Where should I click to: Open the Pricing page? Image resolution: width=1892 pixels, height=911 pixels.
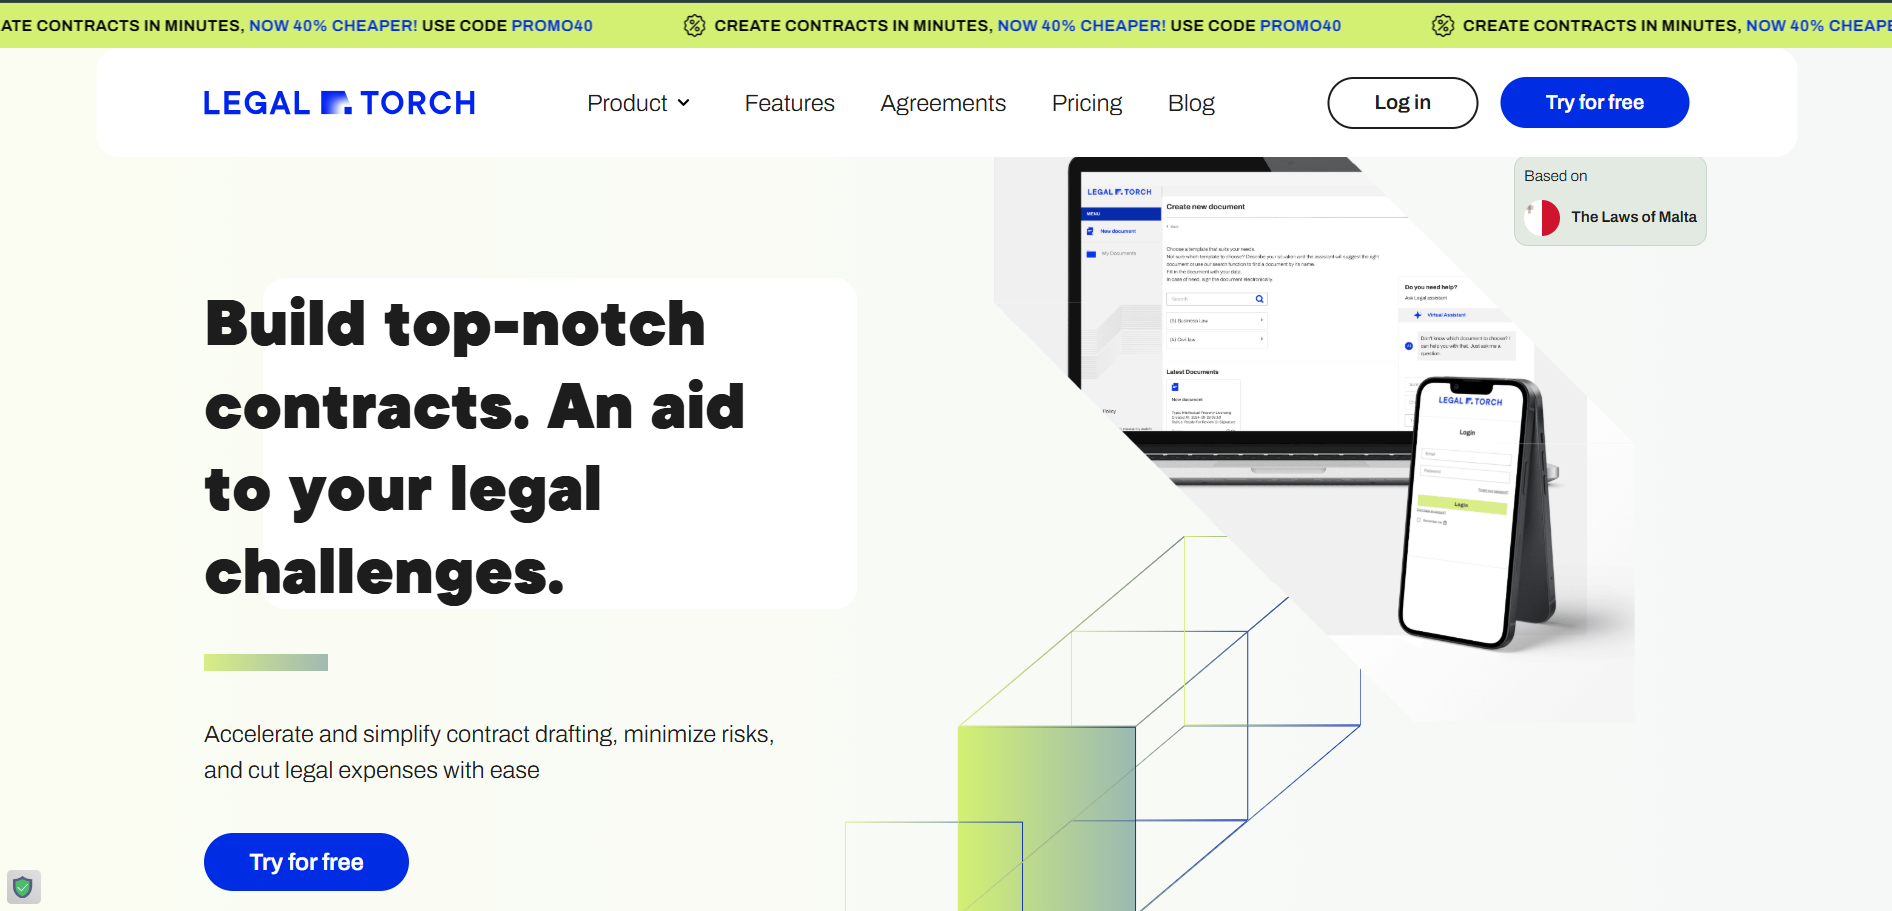pos(1087,103)
